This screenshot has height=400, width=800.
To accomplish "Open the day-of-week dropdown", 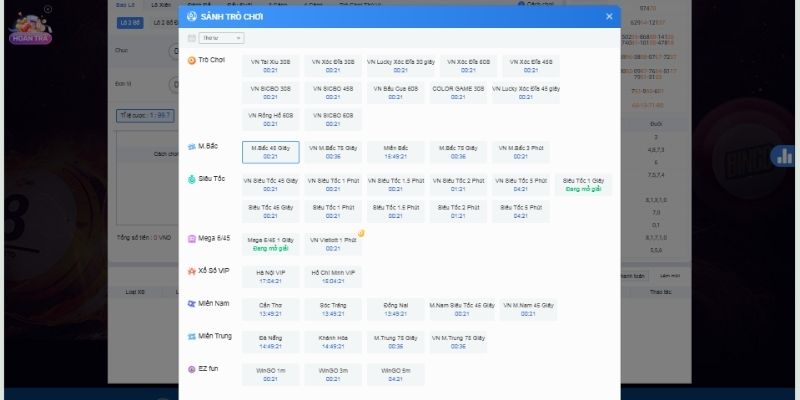I will click(x=222, y=38).
